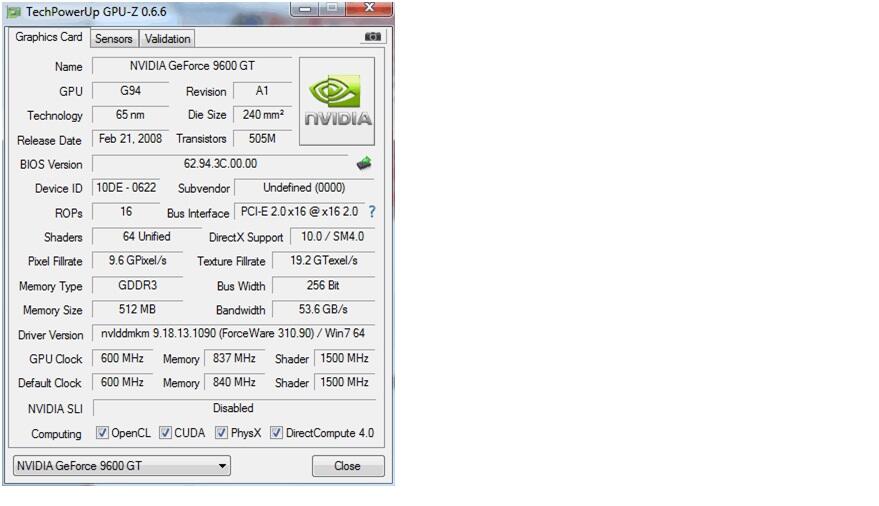Viewport: 879px width, 506px height.
Task: Click the GPU-Z title bar app icon
Action: pos(14,12)
